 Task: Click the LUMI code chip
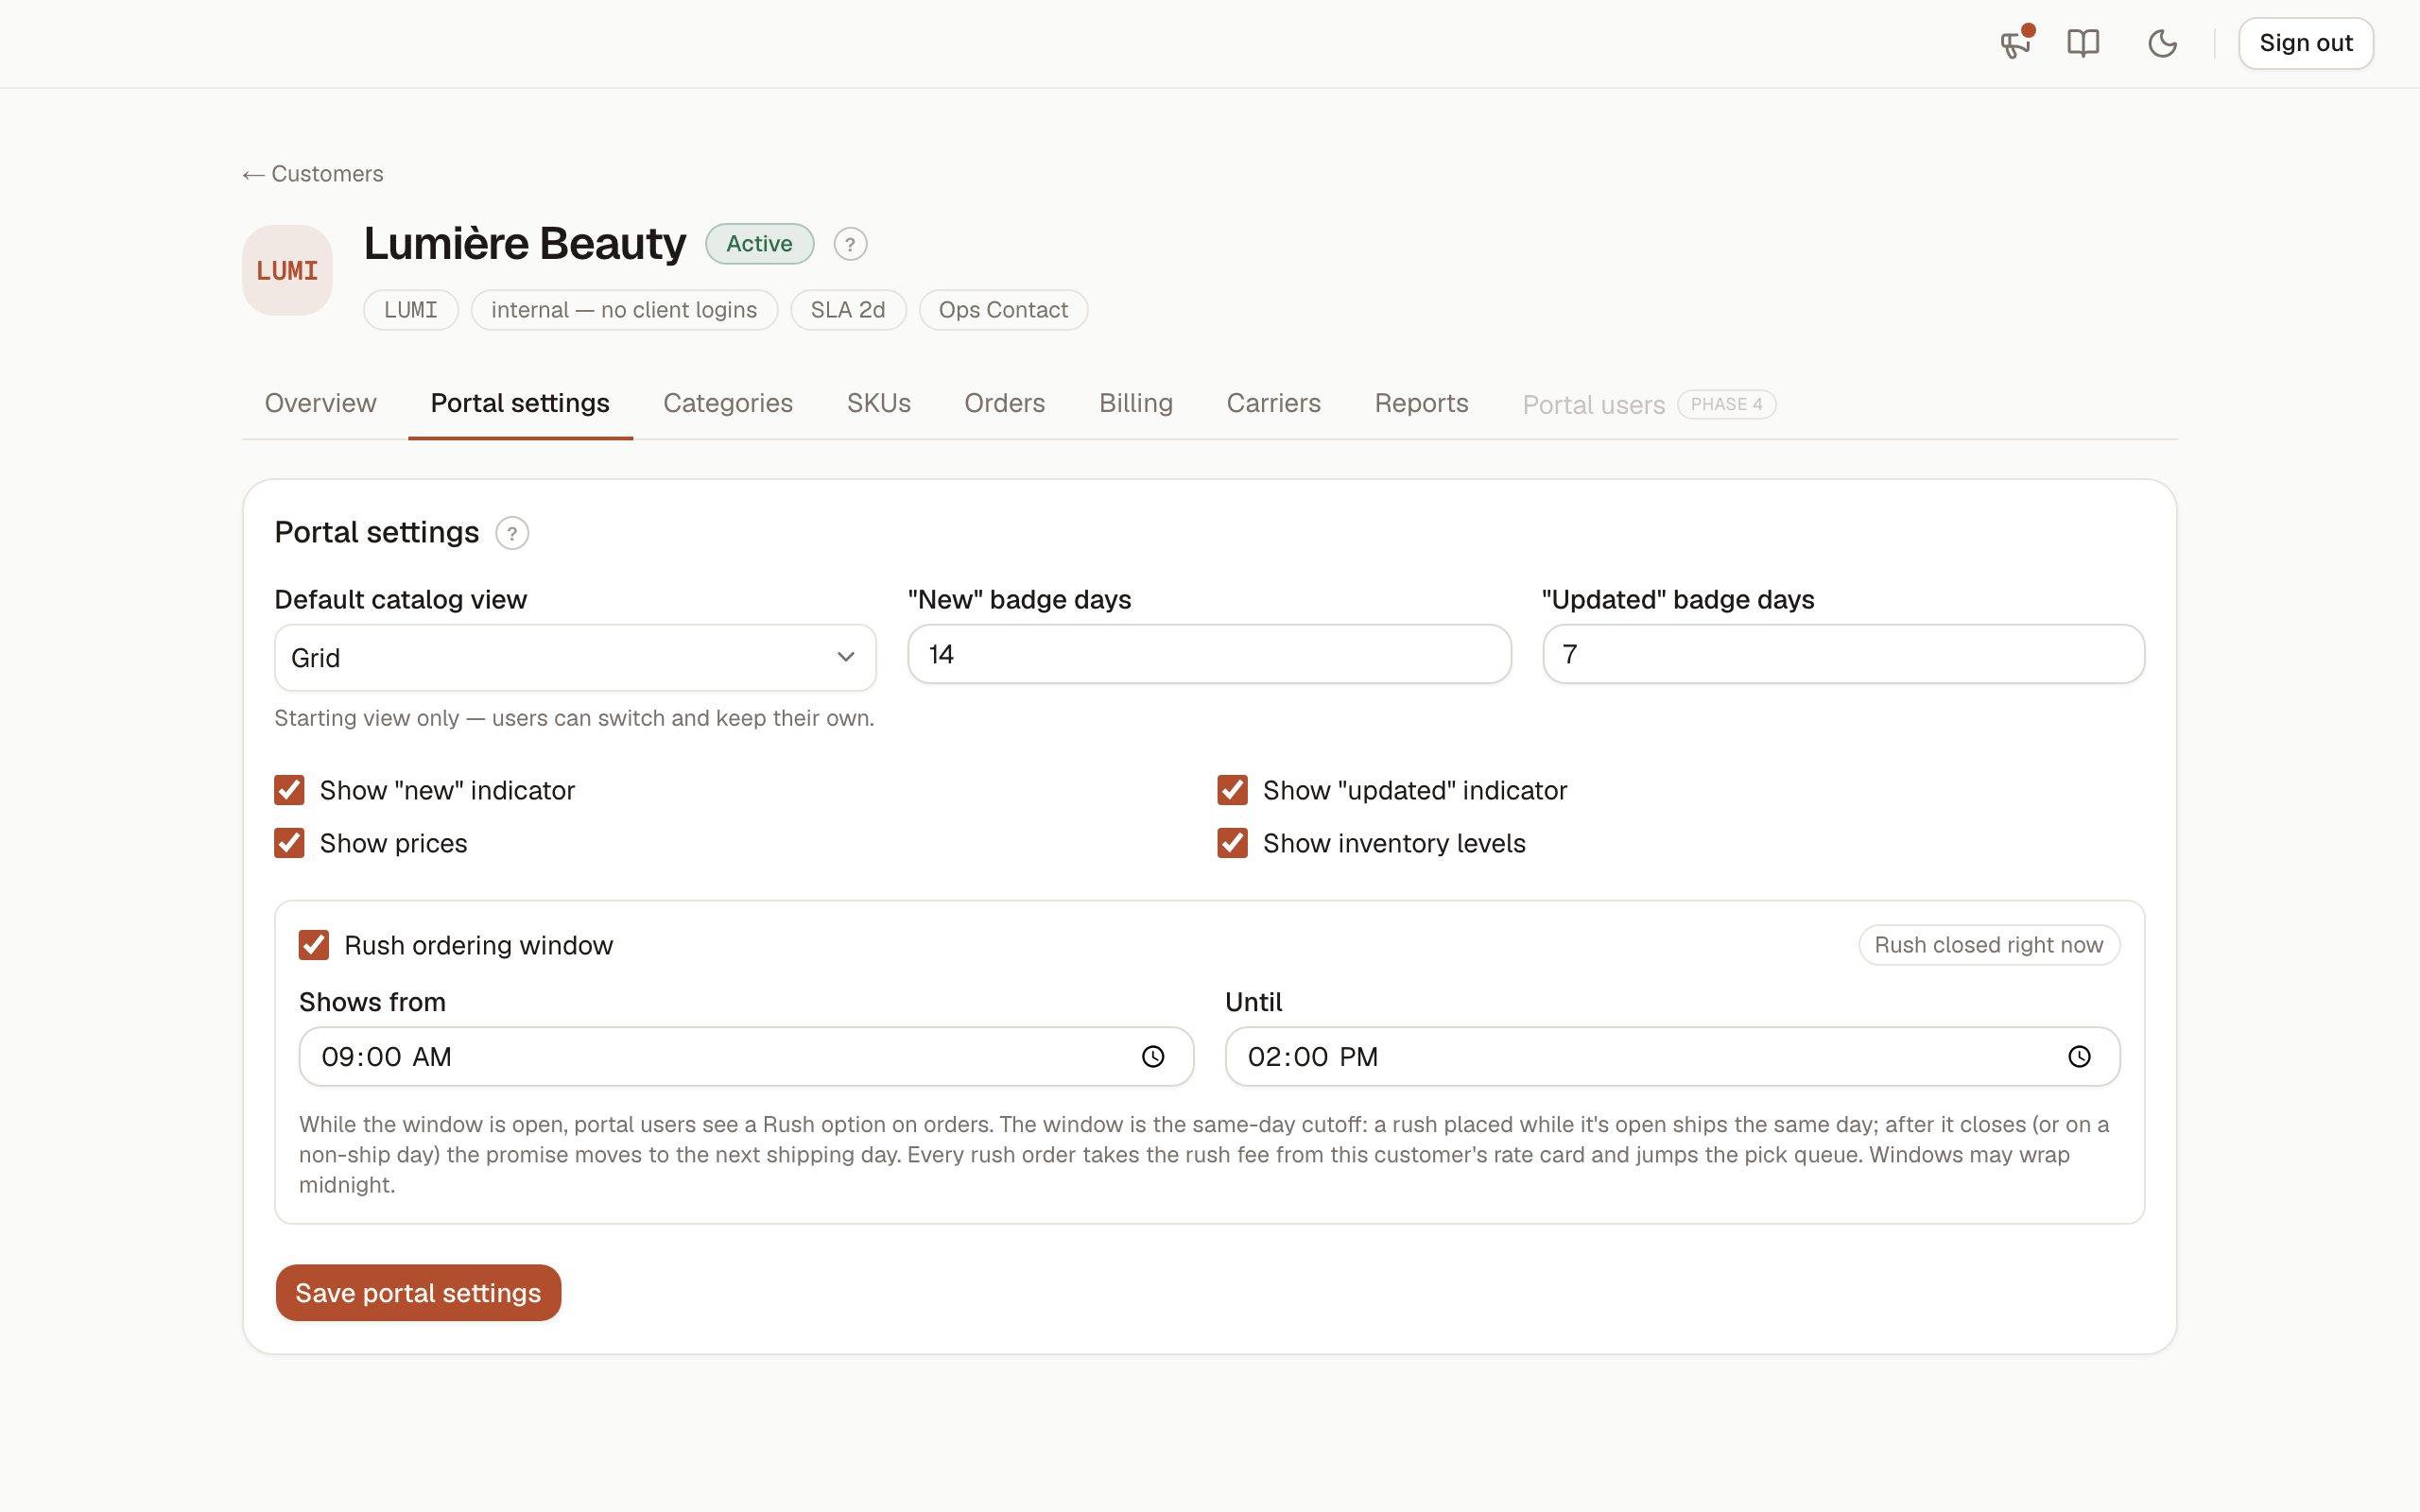click(411, 310)
